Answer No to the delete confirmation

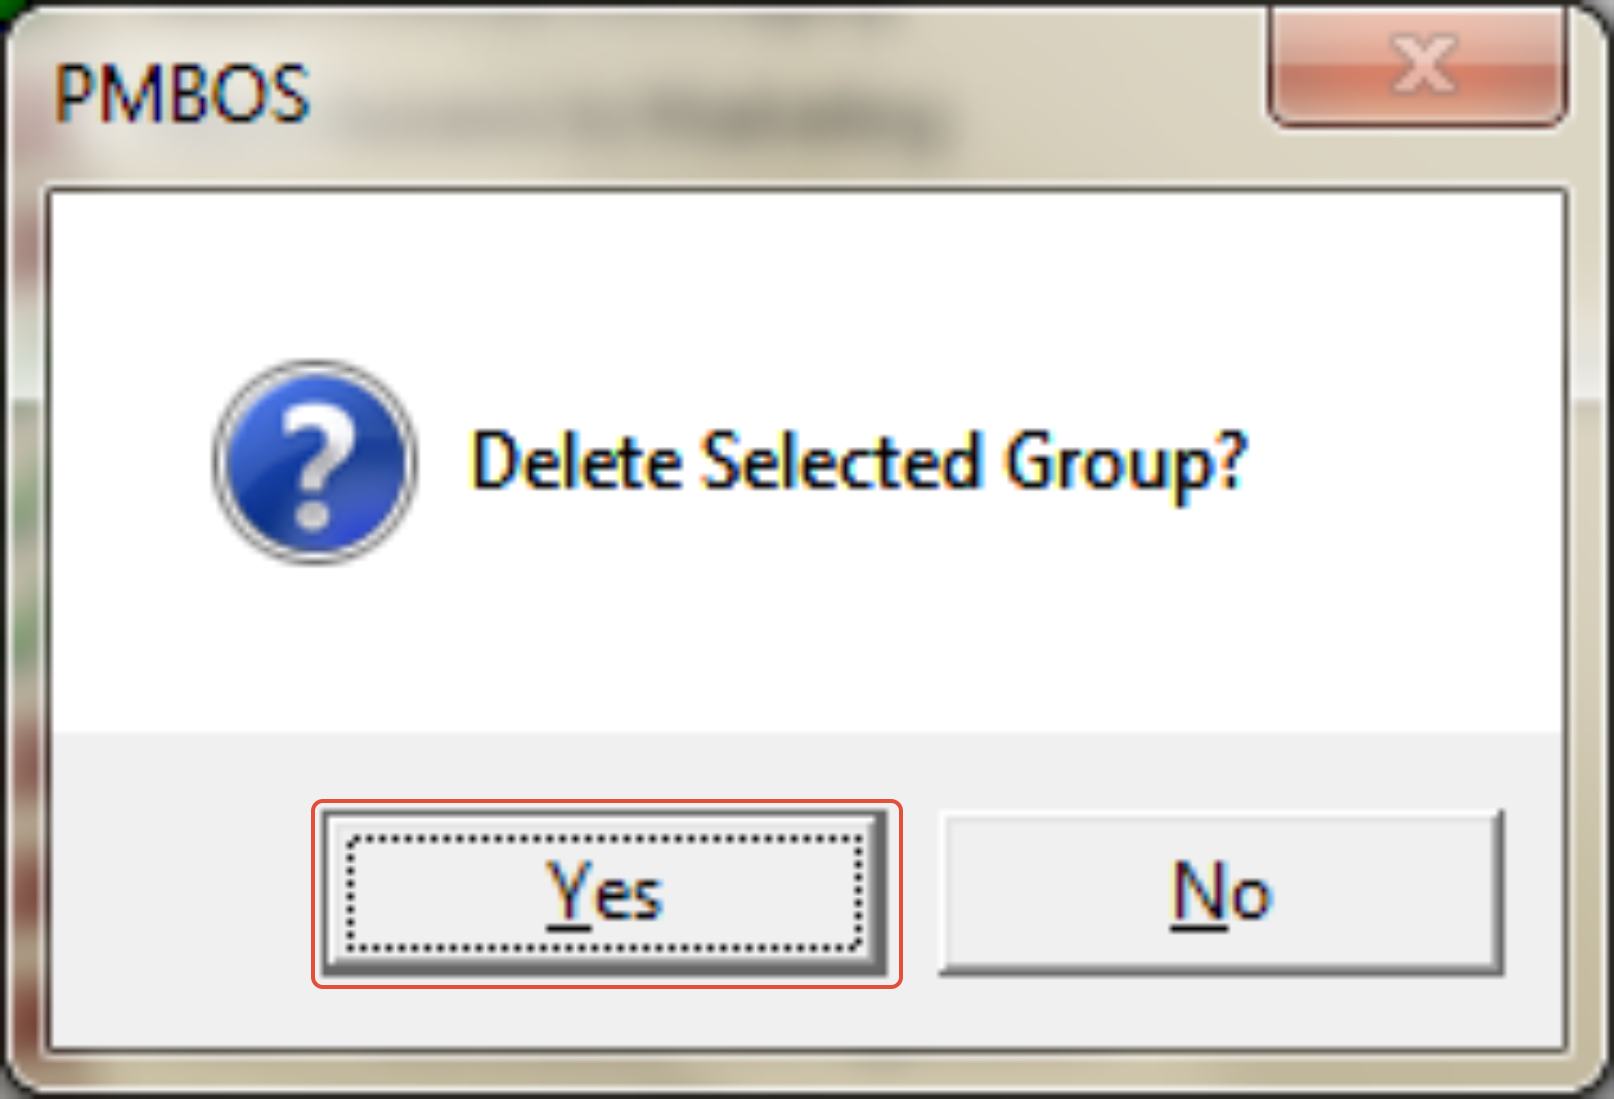[x=1221, y=892]
